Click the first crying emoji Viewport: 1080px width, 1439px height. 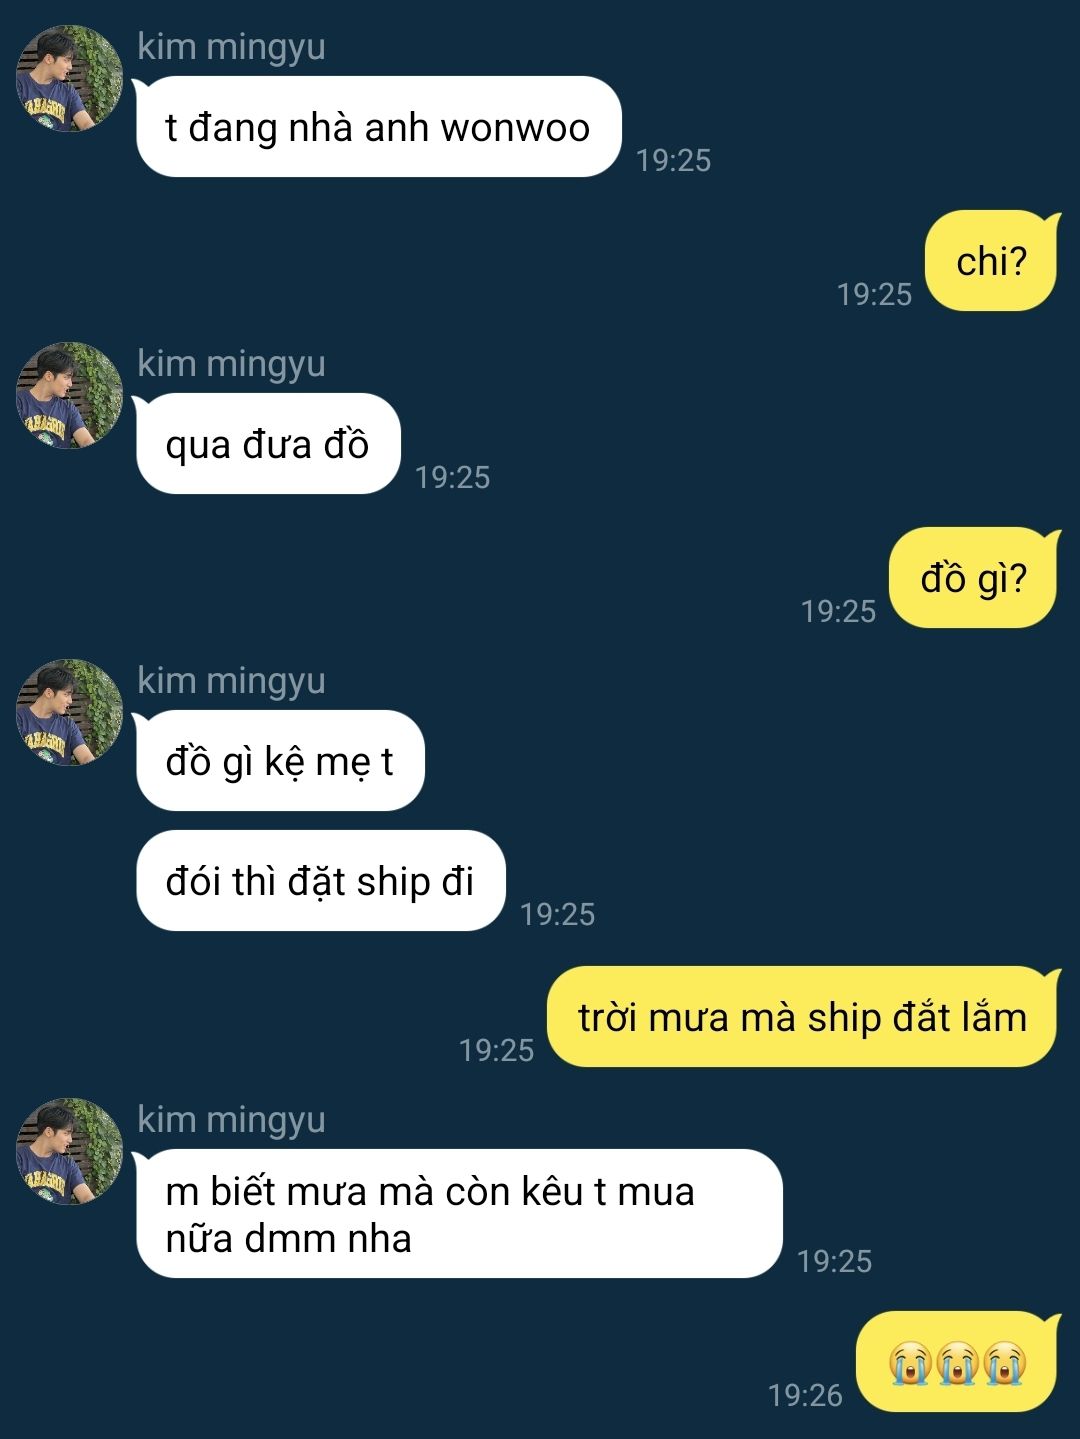(910, 1363)
